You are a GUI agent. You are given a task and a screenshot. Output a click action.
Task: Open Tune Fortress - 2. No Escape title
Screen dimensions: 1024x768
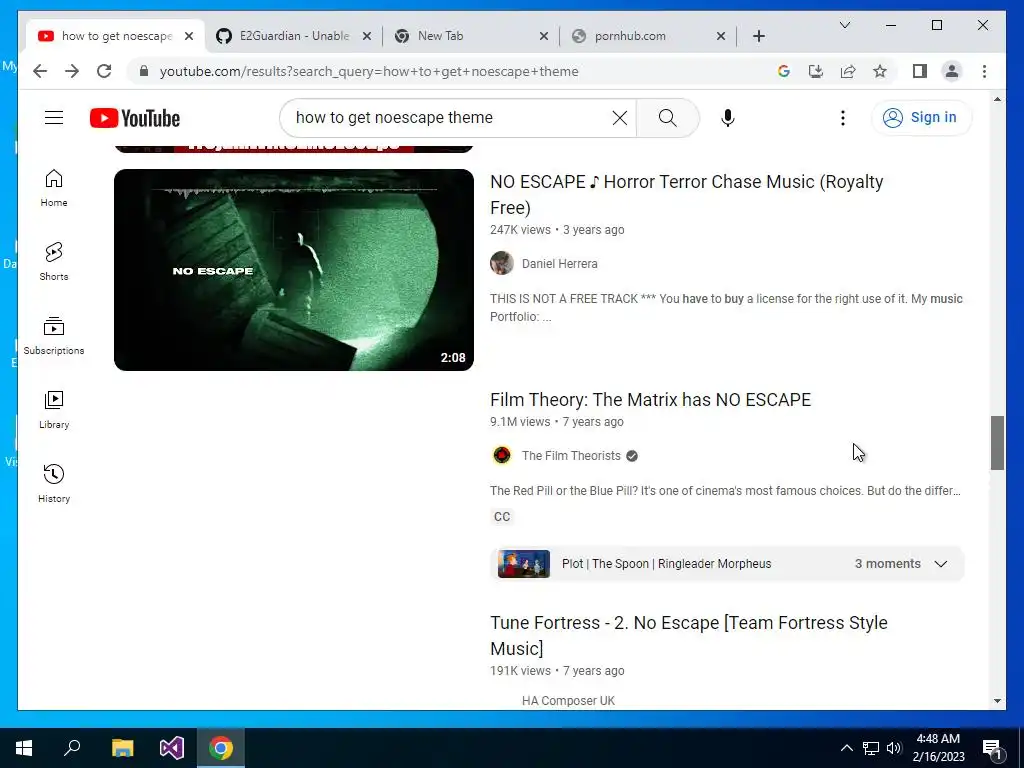click(x=688, y=635)
